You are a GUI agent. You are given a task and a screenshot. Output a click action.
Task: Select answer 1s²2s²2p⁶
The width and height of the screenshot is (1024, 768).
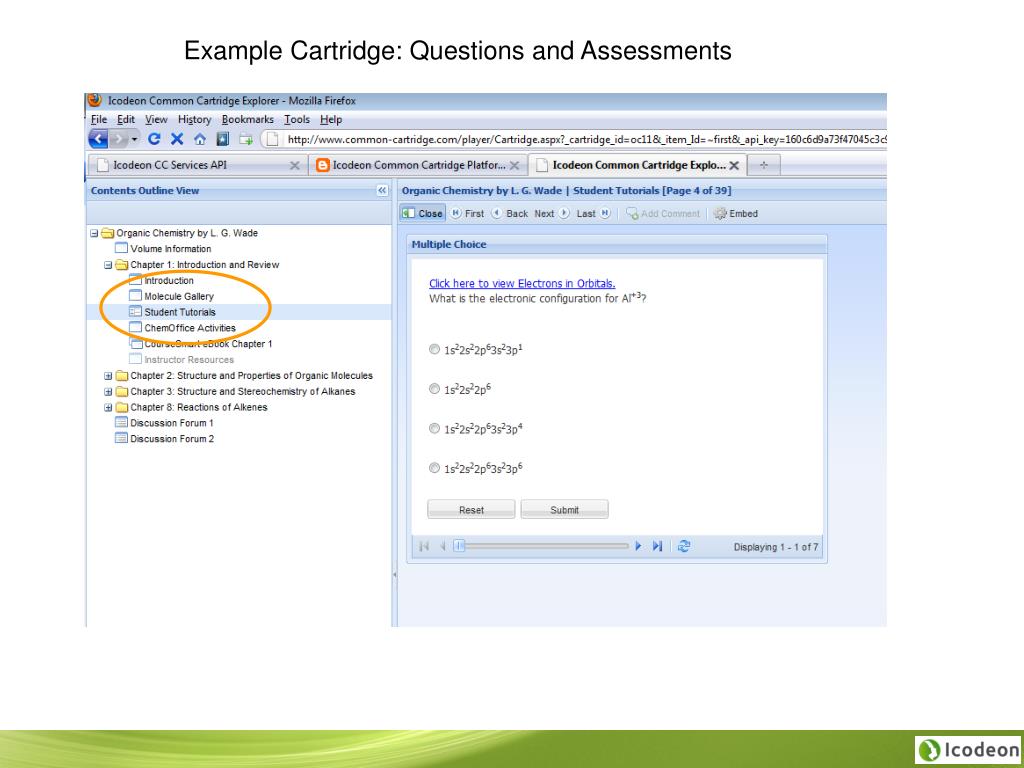(x=434, y=389)
